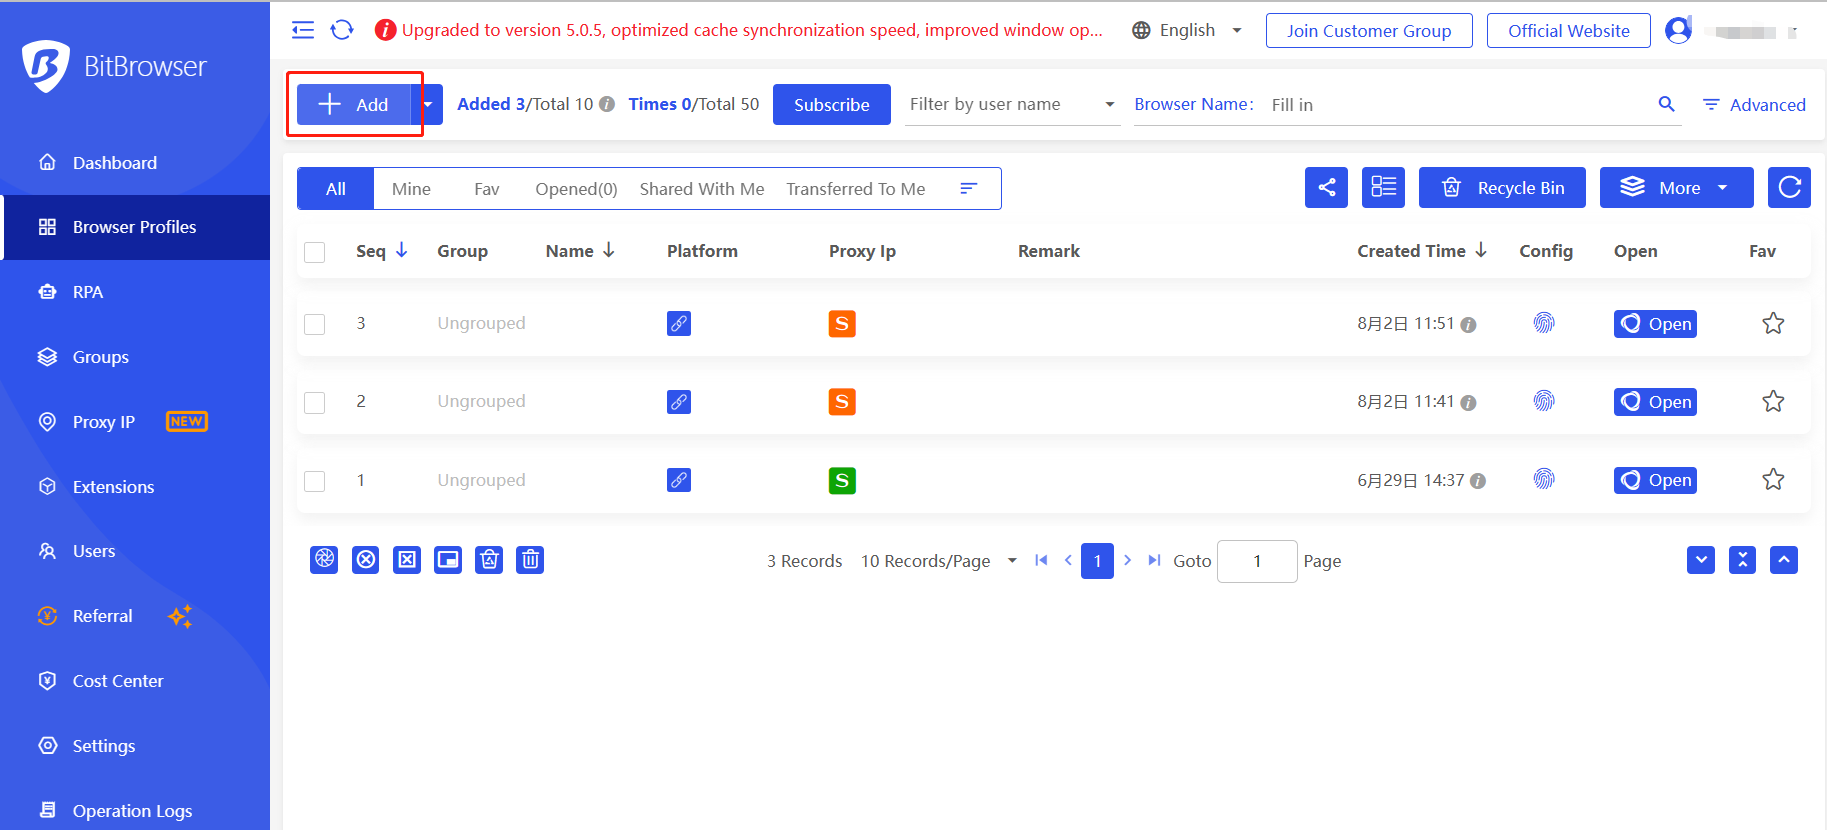Open RPA in the sidebar
Viewport: 1827px width, 830px height.
point(135,292)
